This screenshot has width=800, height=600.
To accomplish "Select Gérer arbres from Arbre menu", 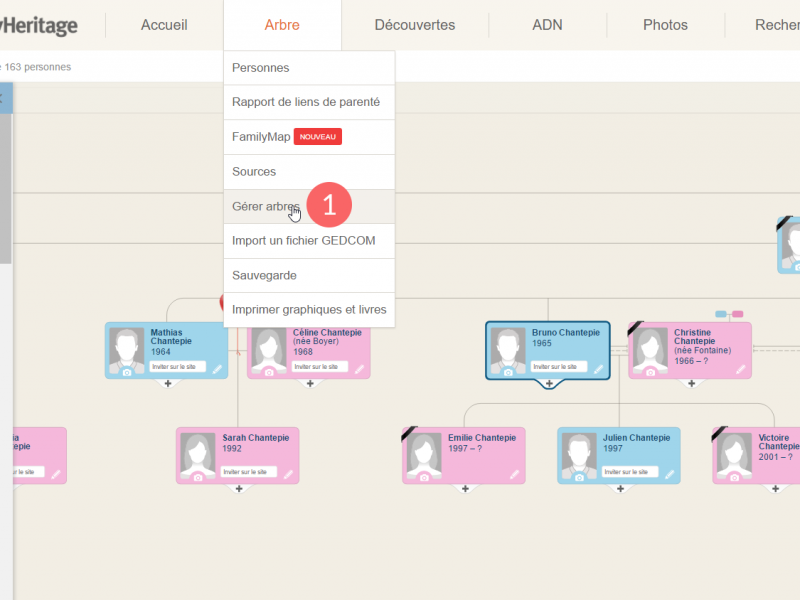I will [x=265, y=207].
